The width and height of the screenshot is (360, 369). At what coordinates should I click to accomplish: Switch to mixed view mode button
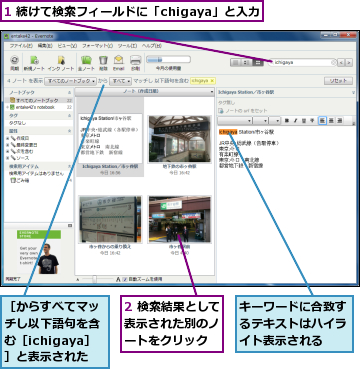tap(246, 62)
